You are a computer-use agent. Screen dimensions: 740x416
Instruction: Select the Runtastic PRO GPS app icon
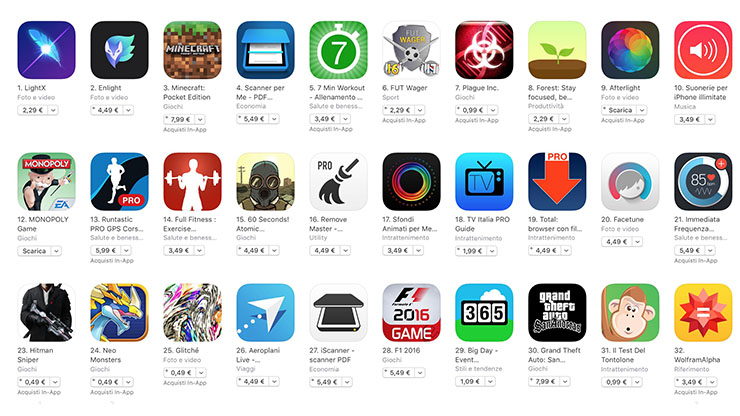(x=119, y=181)
